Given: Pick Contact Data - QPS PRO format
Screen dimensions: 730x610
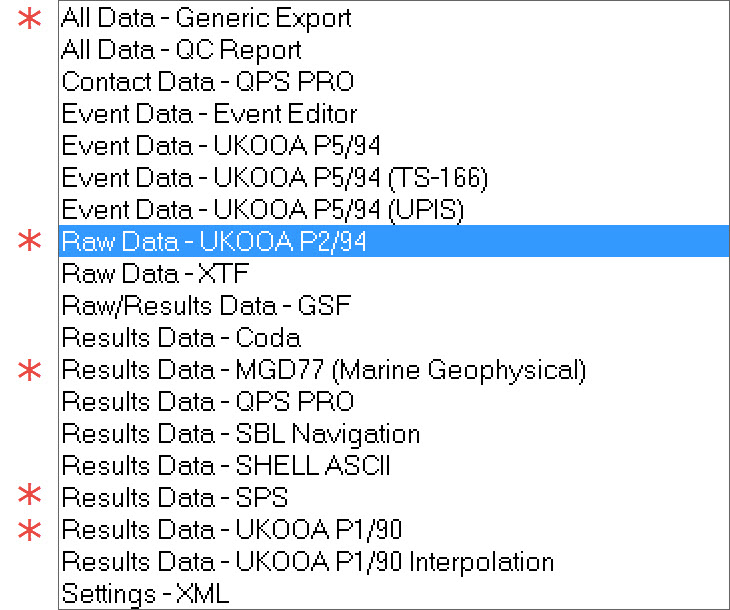Looking at the screenshot, I should pyautogui.click(x=208, y=82).
